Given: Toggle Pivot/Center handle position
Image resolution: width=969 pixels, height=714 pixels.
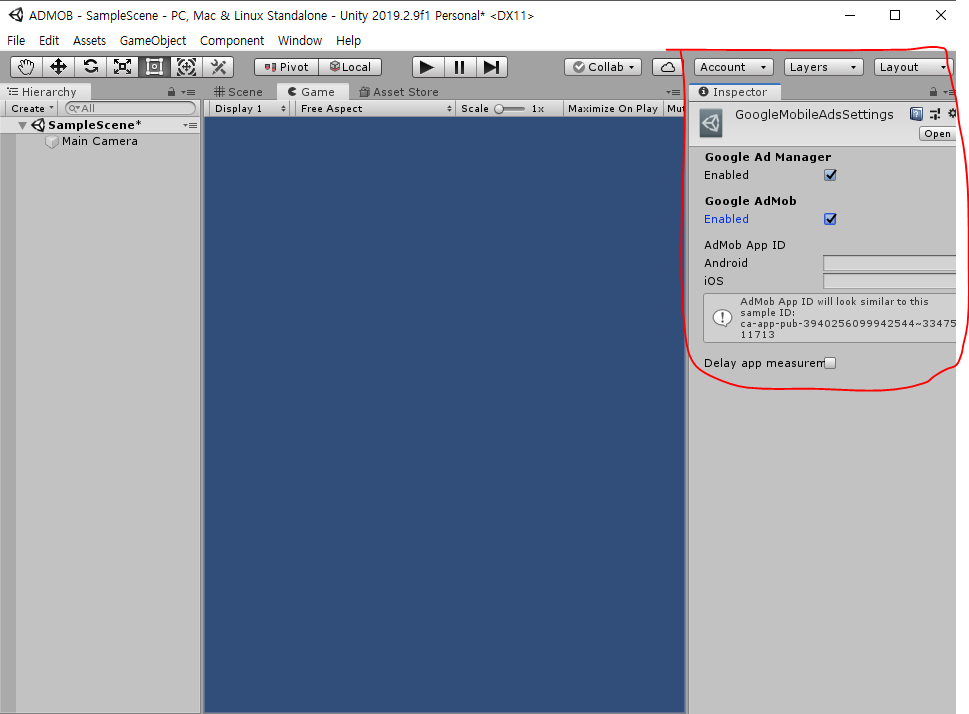Looking at the screenshot, I should point(287,67).
